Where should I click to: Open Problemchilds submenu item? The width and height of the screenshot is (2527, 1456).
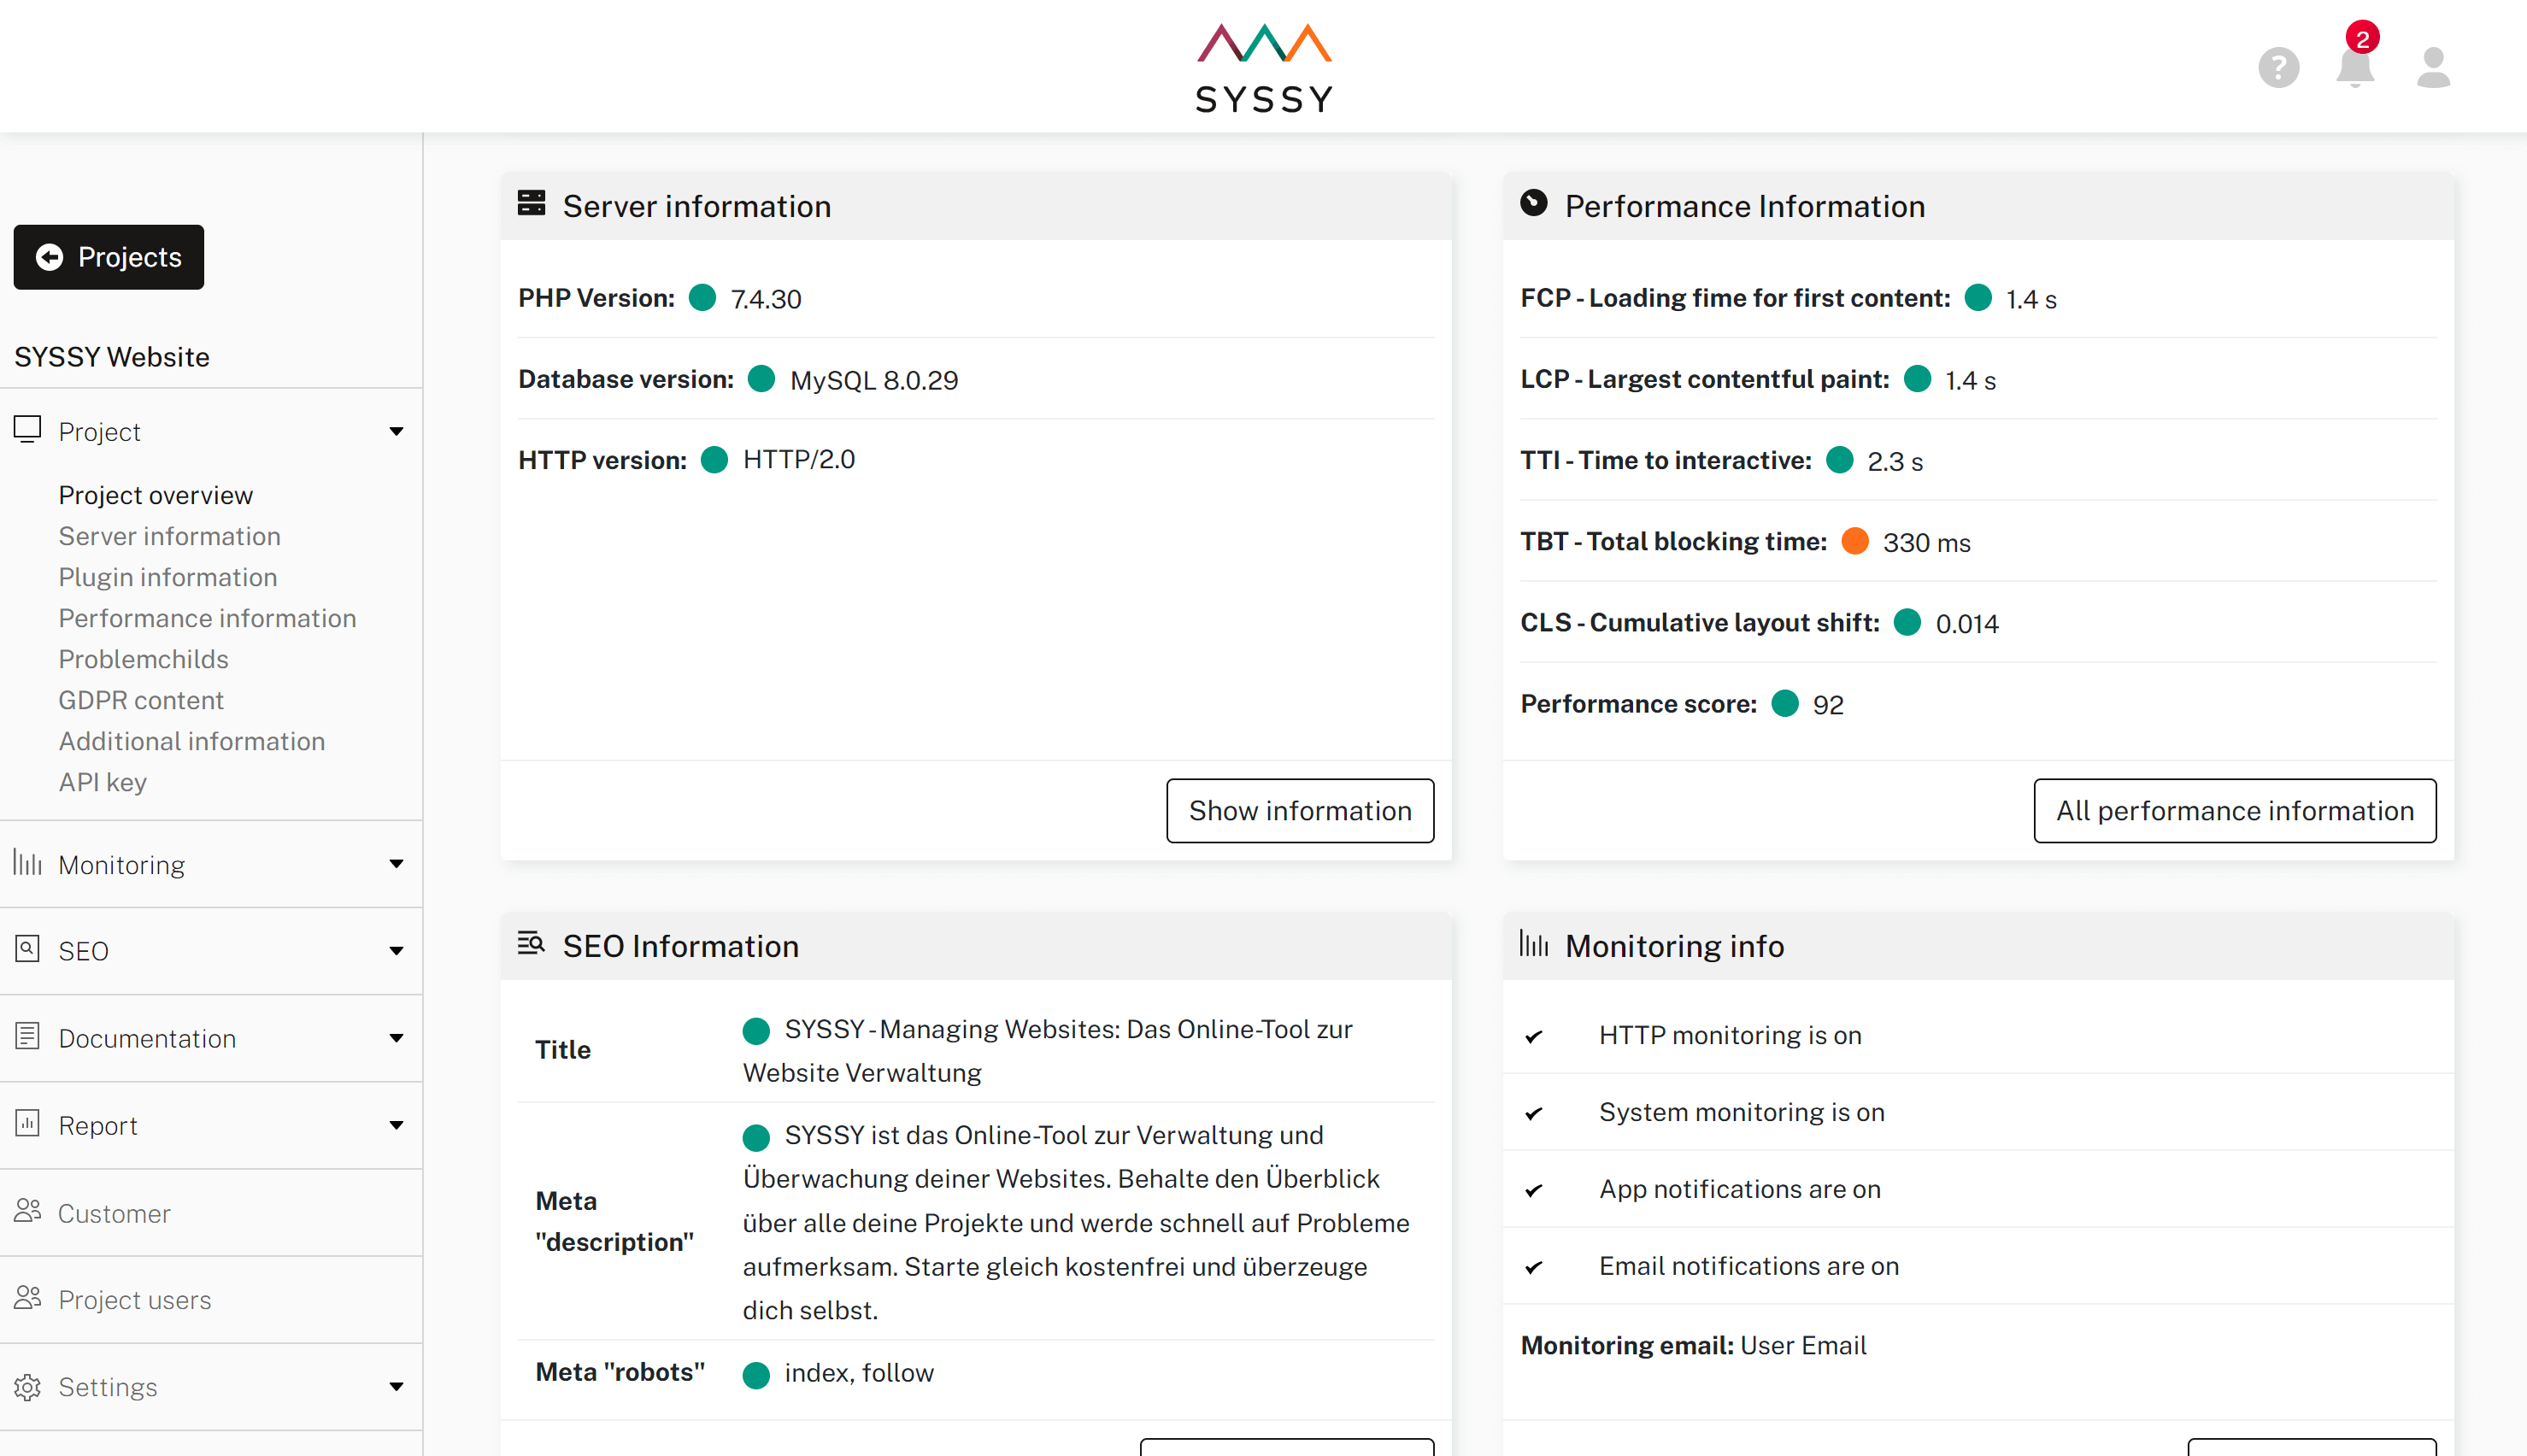pyautogui.click(x=143, y=659)
